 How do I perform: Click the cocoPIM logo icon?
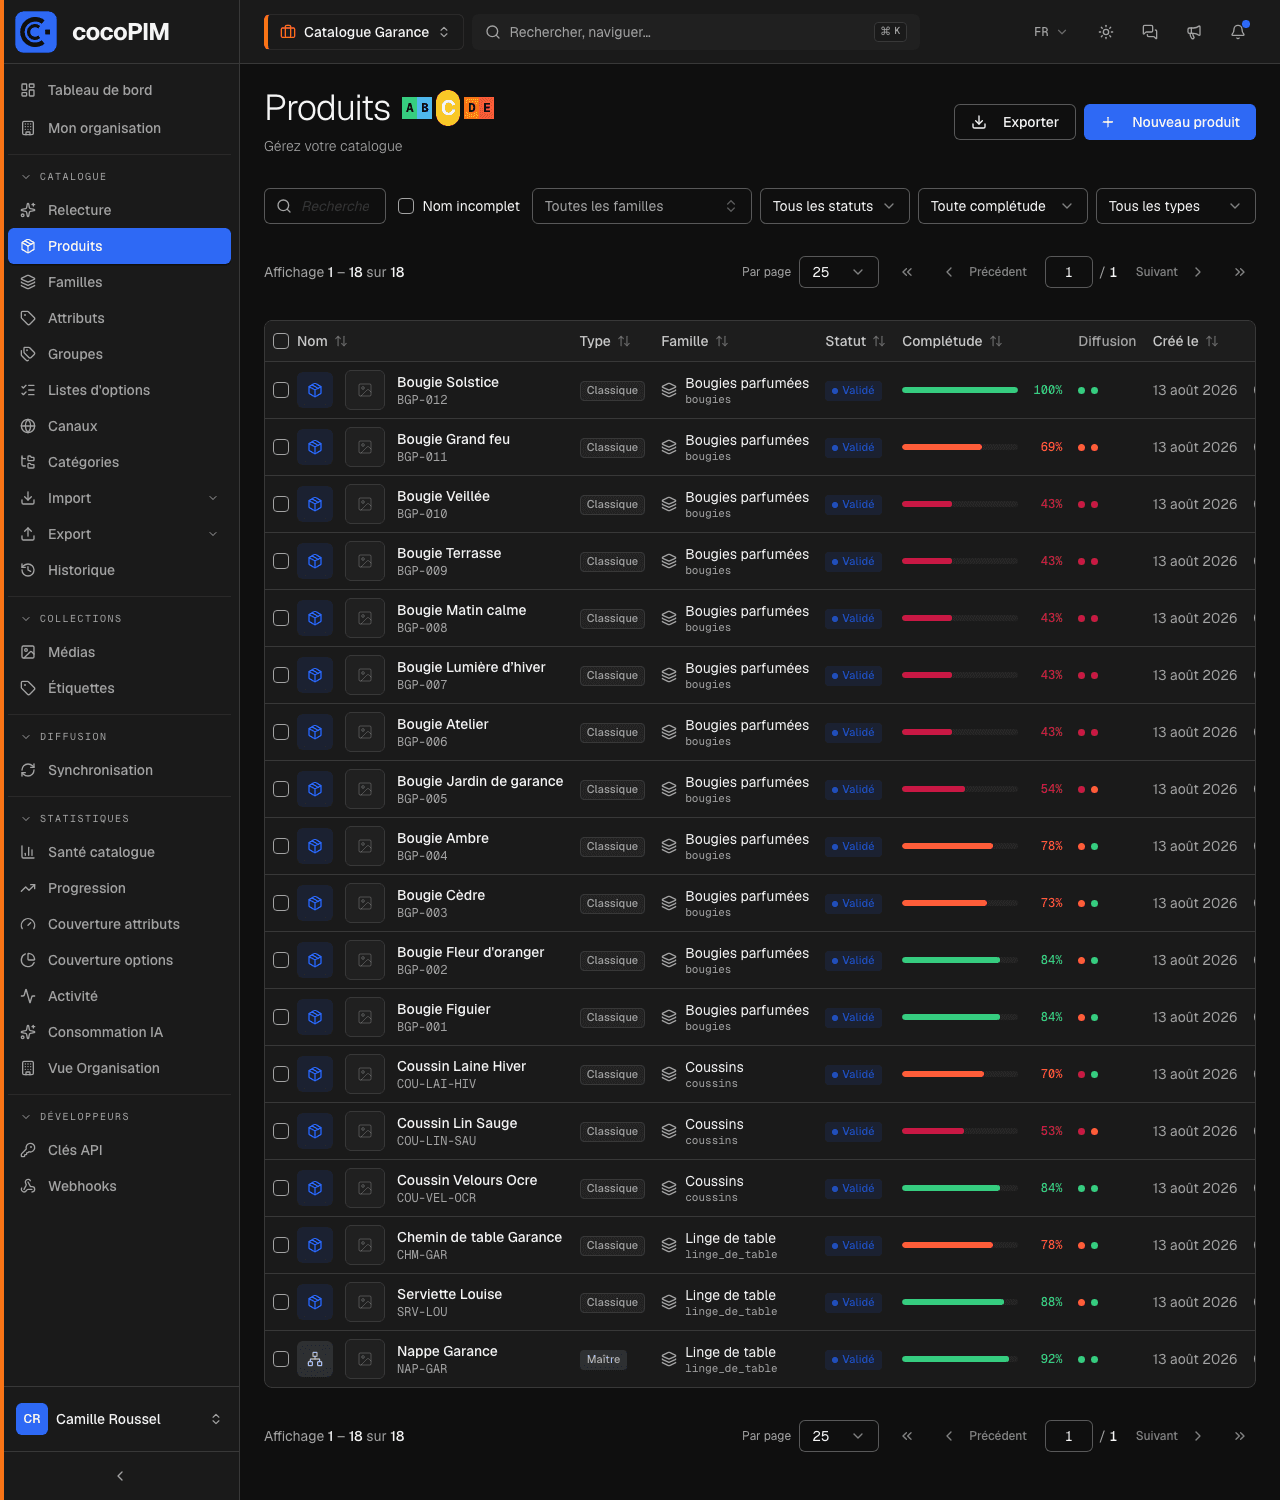point(36,32)
